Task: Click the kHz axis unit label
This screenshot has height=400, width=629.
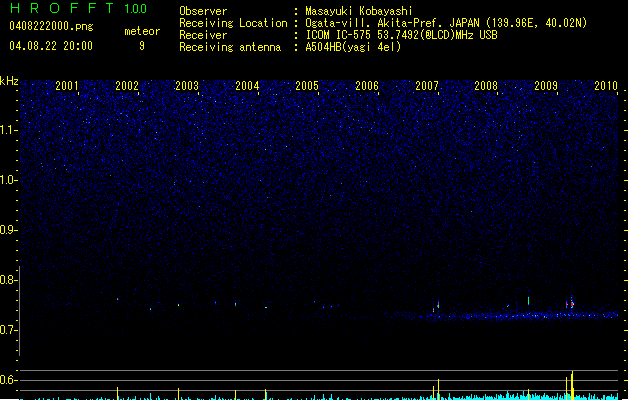Action: click(x=9, y=81)
